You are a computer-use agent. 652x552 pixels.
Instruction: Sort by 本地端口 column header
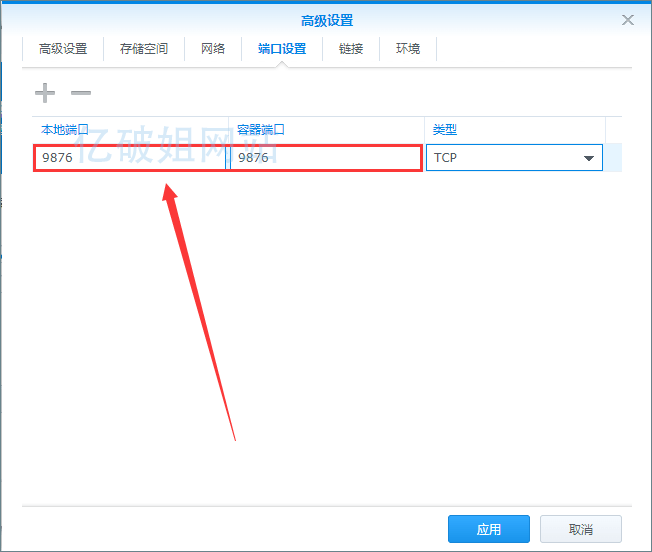pos(130,130)
